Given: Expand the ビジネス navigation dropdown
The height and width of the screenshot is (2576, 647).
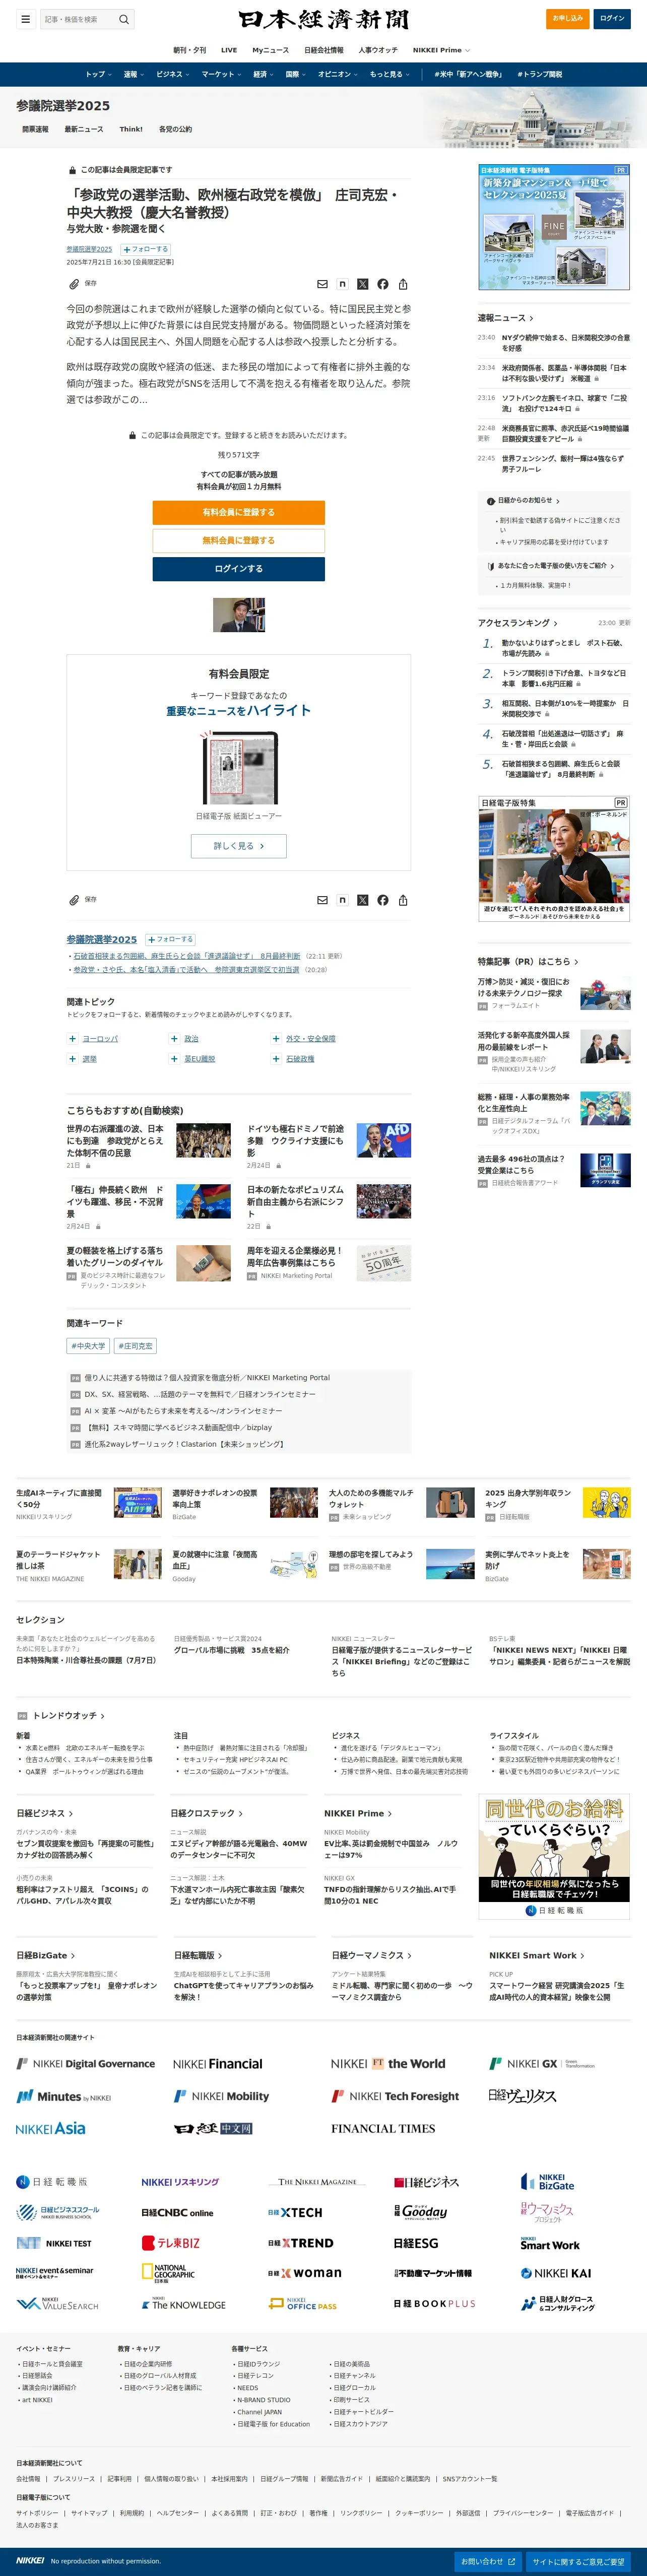Looking at the screenshot, I should (172, 74).
